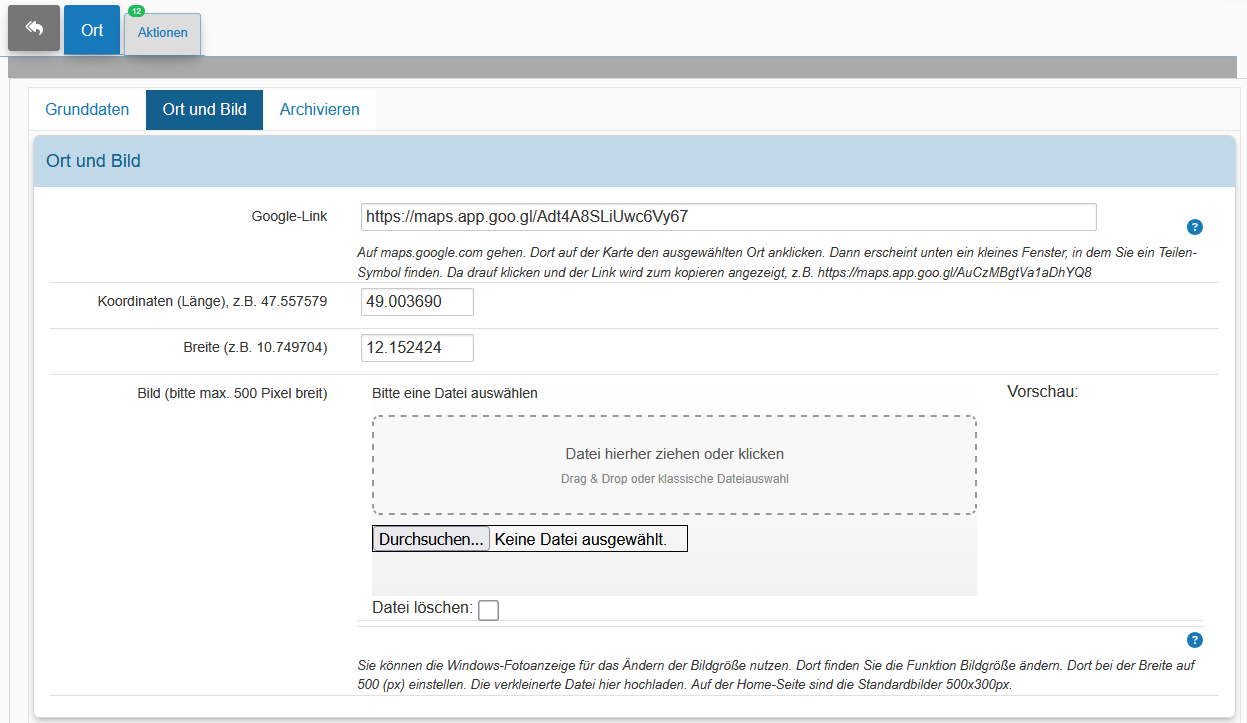Focus the Google-Link input field
Screen dimensions: 1247x723
pyautogui.click(x=728, y=217)
